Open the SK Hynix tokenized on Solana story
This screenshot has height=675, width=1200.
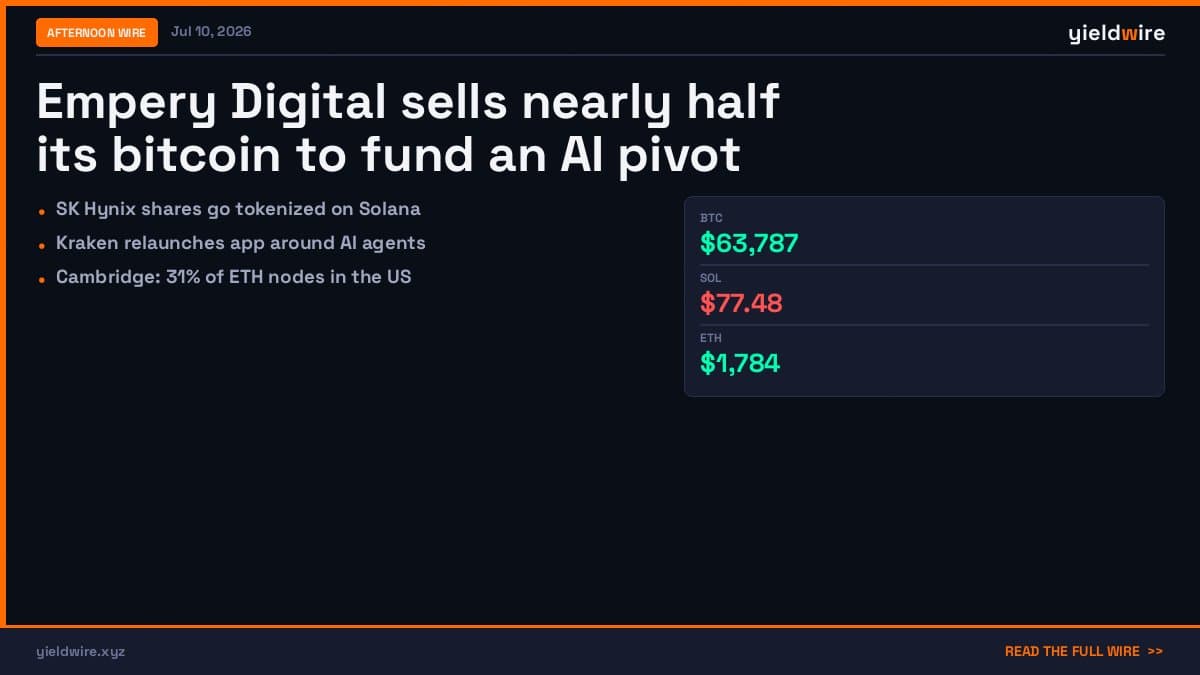point(238,209)
